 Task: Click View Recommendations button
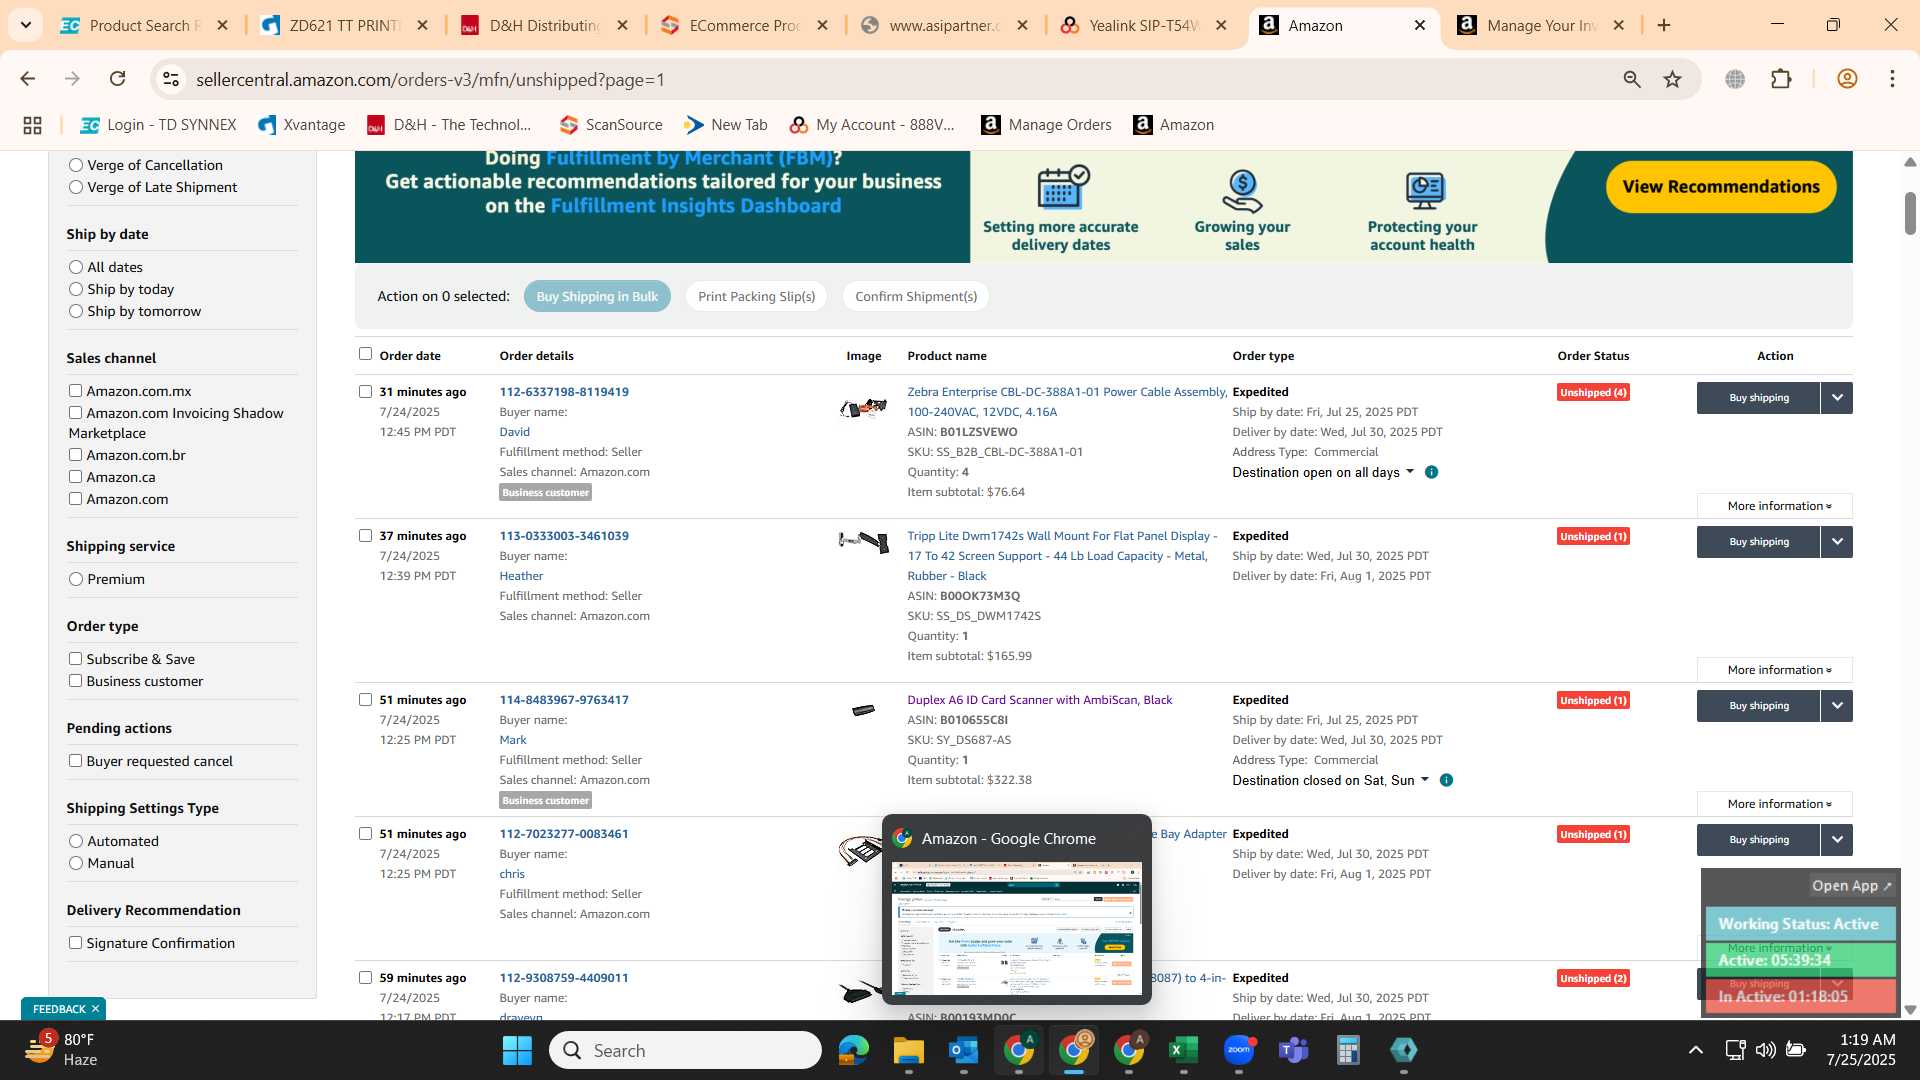point(1721,187)
